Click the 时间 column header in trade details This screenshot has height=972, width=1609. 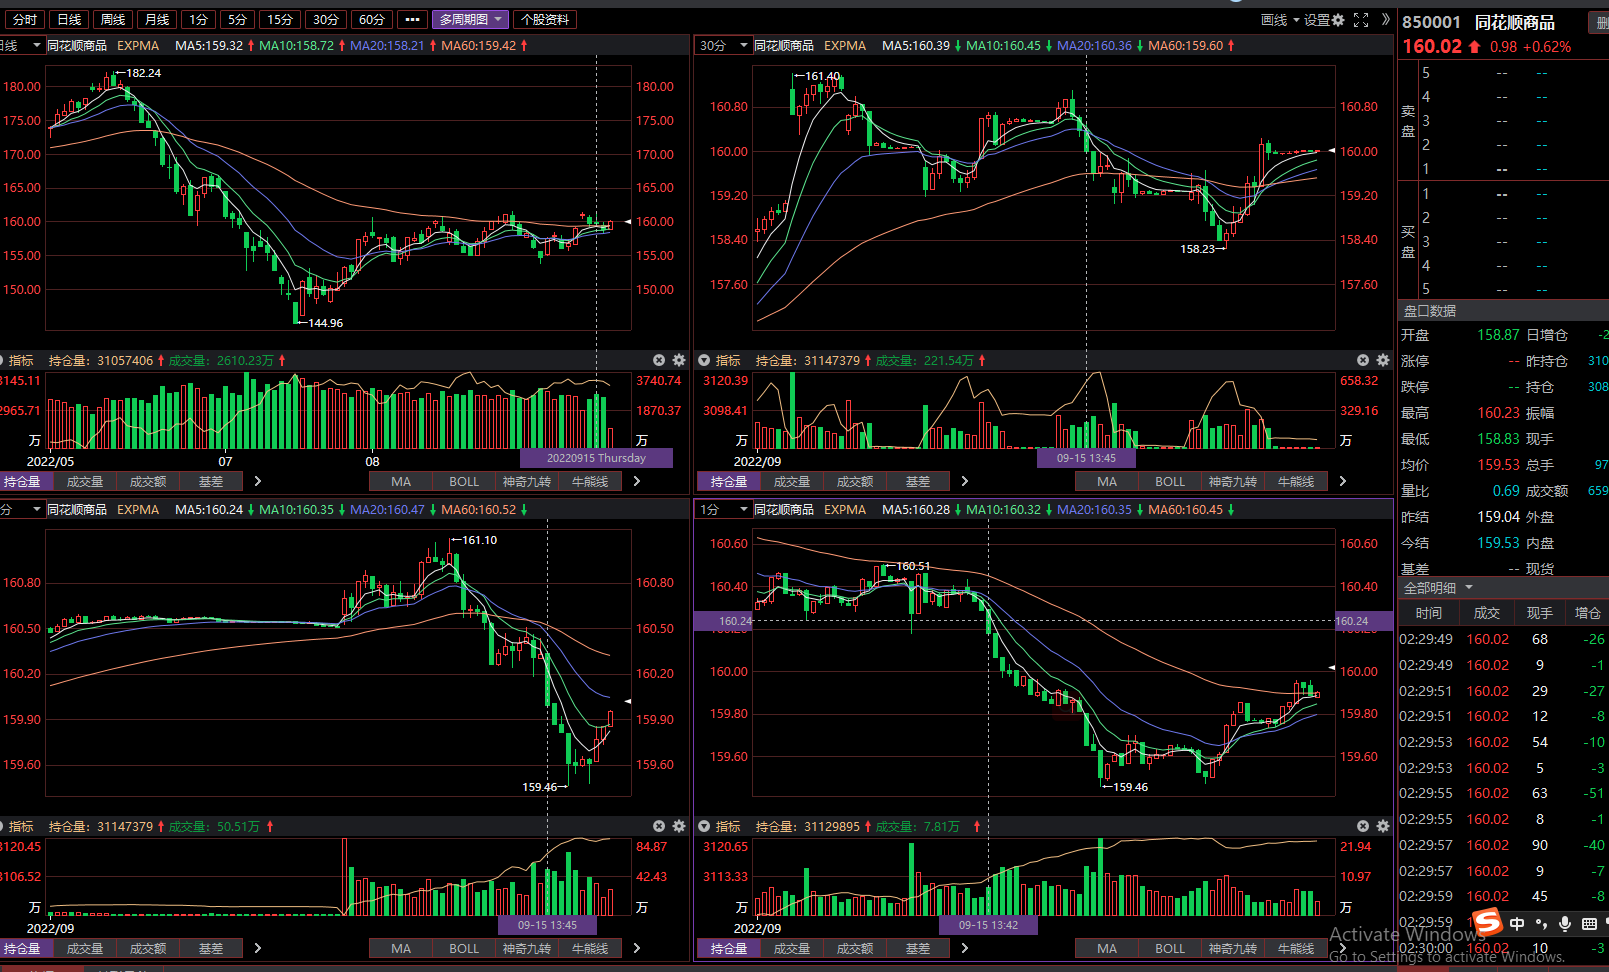[x=1429, y=613]
